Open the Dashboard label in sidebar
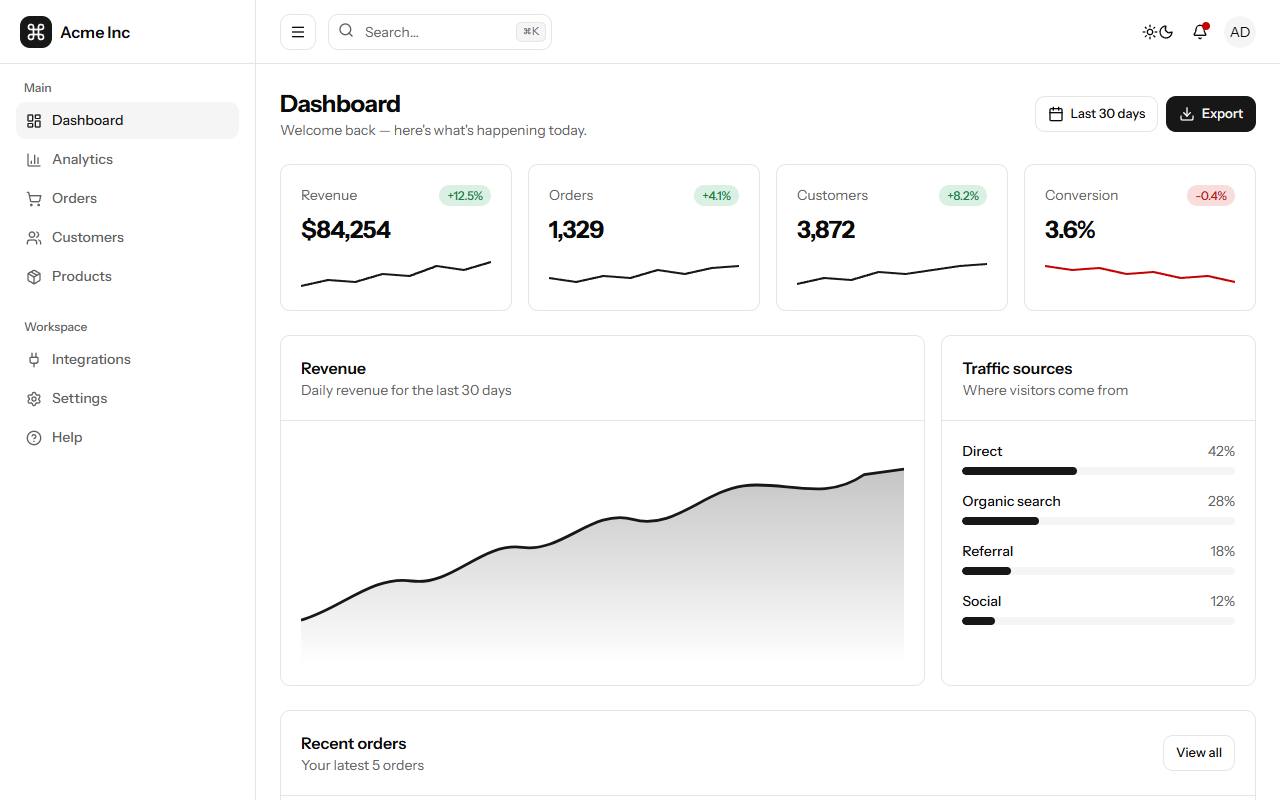This screenshot has height=800, width=1280. pos(88,120)
